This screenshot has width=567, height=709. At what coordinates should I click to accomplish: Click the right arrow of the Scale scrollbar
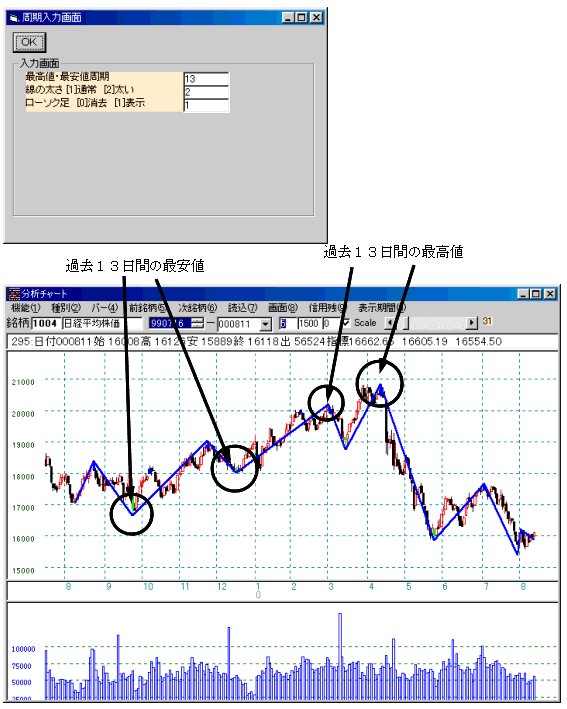coord(472,323)
